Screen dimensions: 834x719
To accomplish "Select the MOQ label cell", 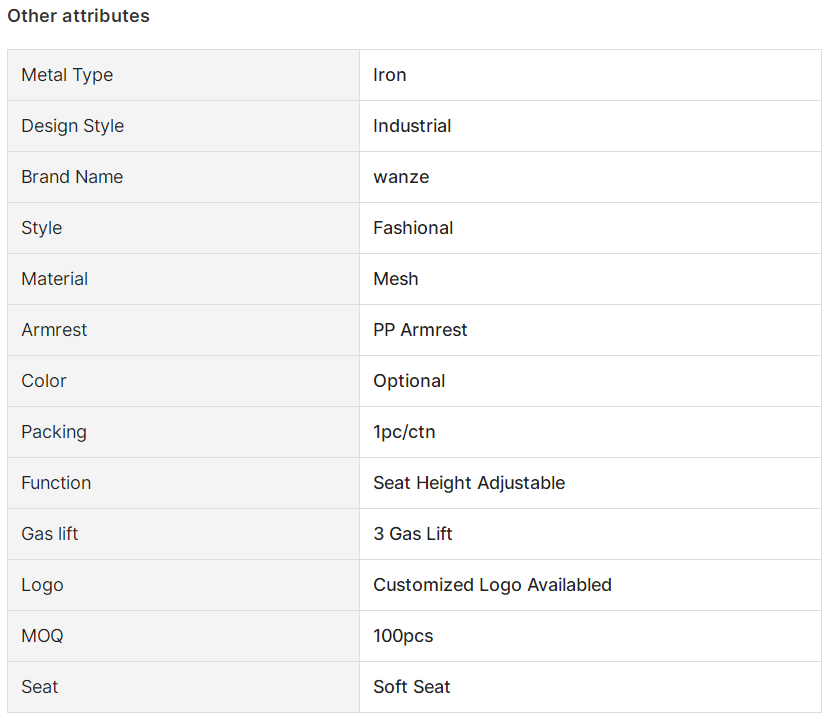I will pyautogui.click(x=184, y=636).
